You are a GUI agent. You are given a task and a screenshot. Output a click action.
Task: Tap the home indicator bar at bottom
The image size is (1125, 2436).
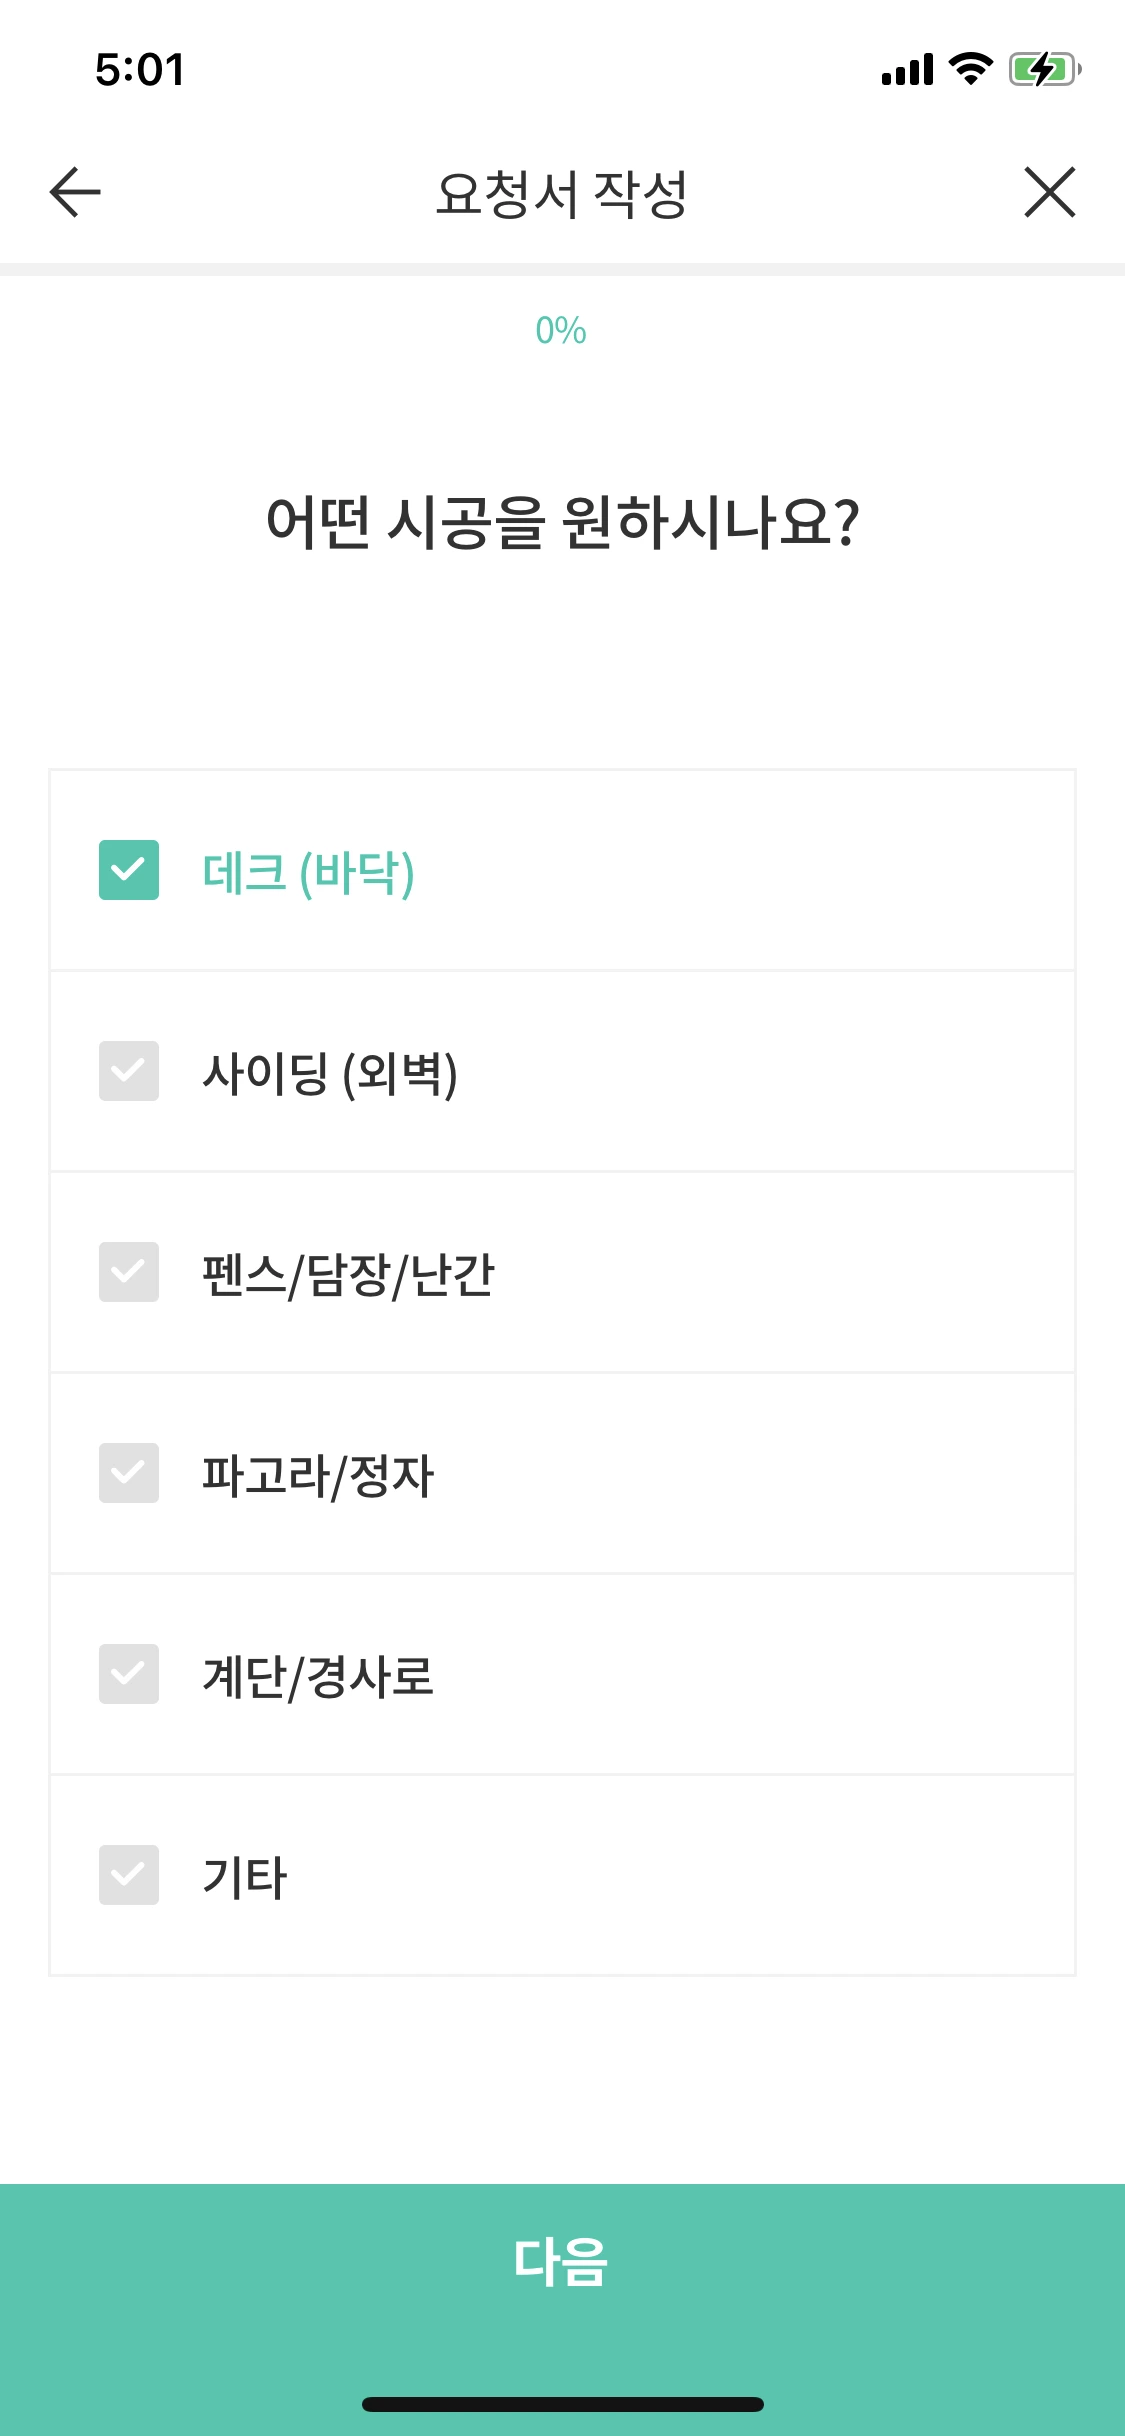562,2405
